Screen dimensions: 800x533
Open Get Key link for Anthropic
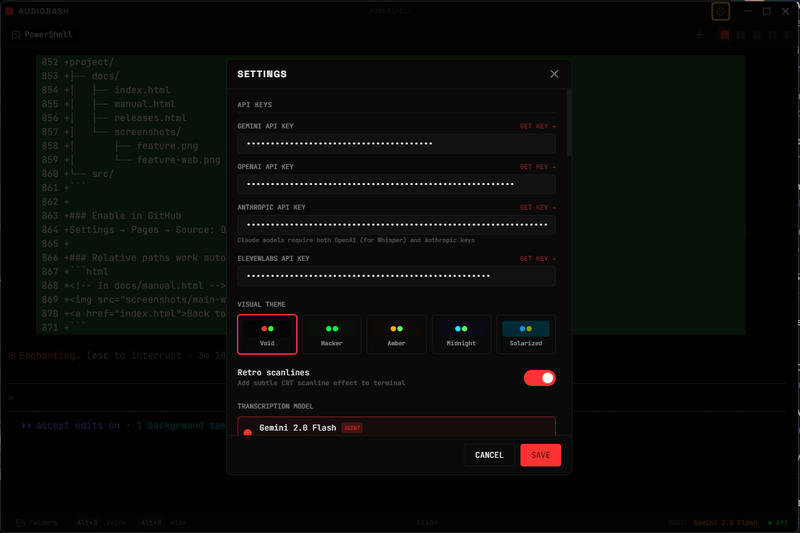538,208
